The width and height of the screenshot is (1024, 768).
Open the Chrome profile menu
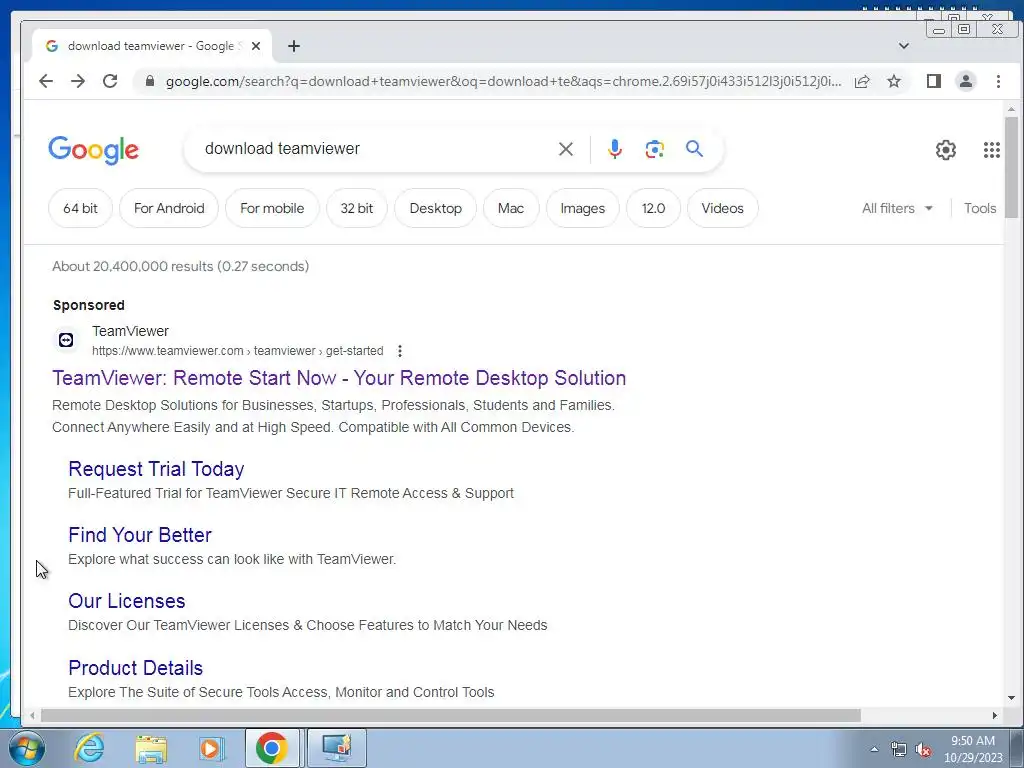pyautogui.click(x=966, y=81)
